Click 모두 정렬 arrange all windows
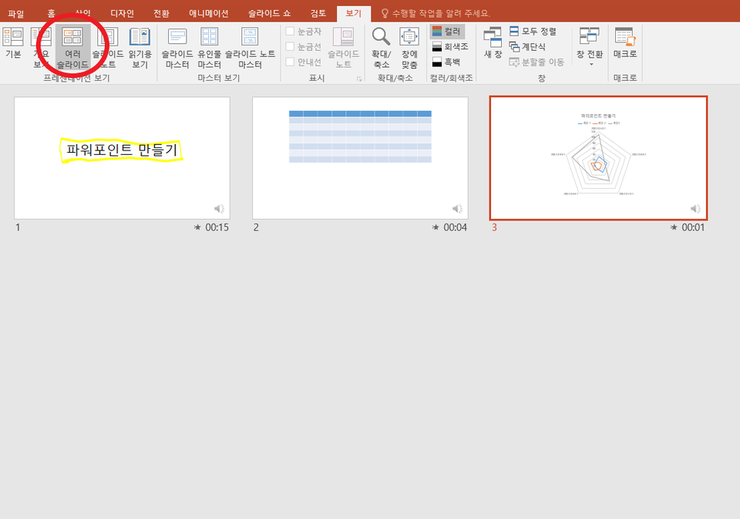Viewport: 740px width, 519px height. click(533, 32)
